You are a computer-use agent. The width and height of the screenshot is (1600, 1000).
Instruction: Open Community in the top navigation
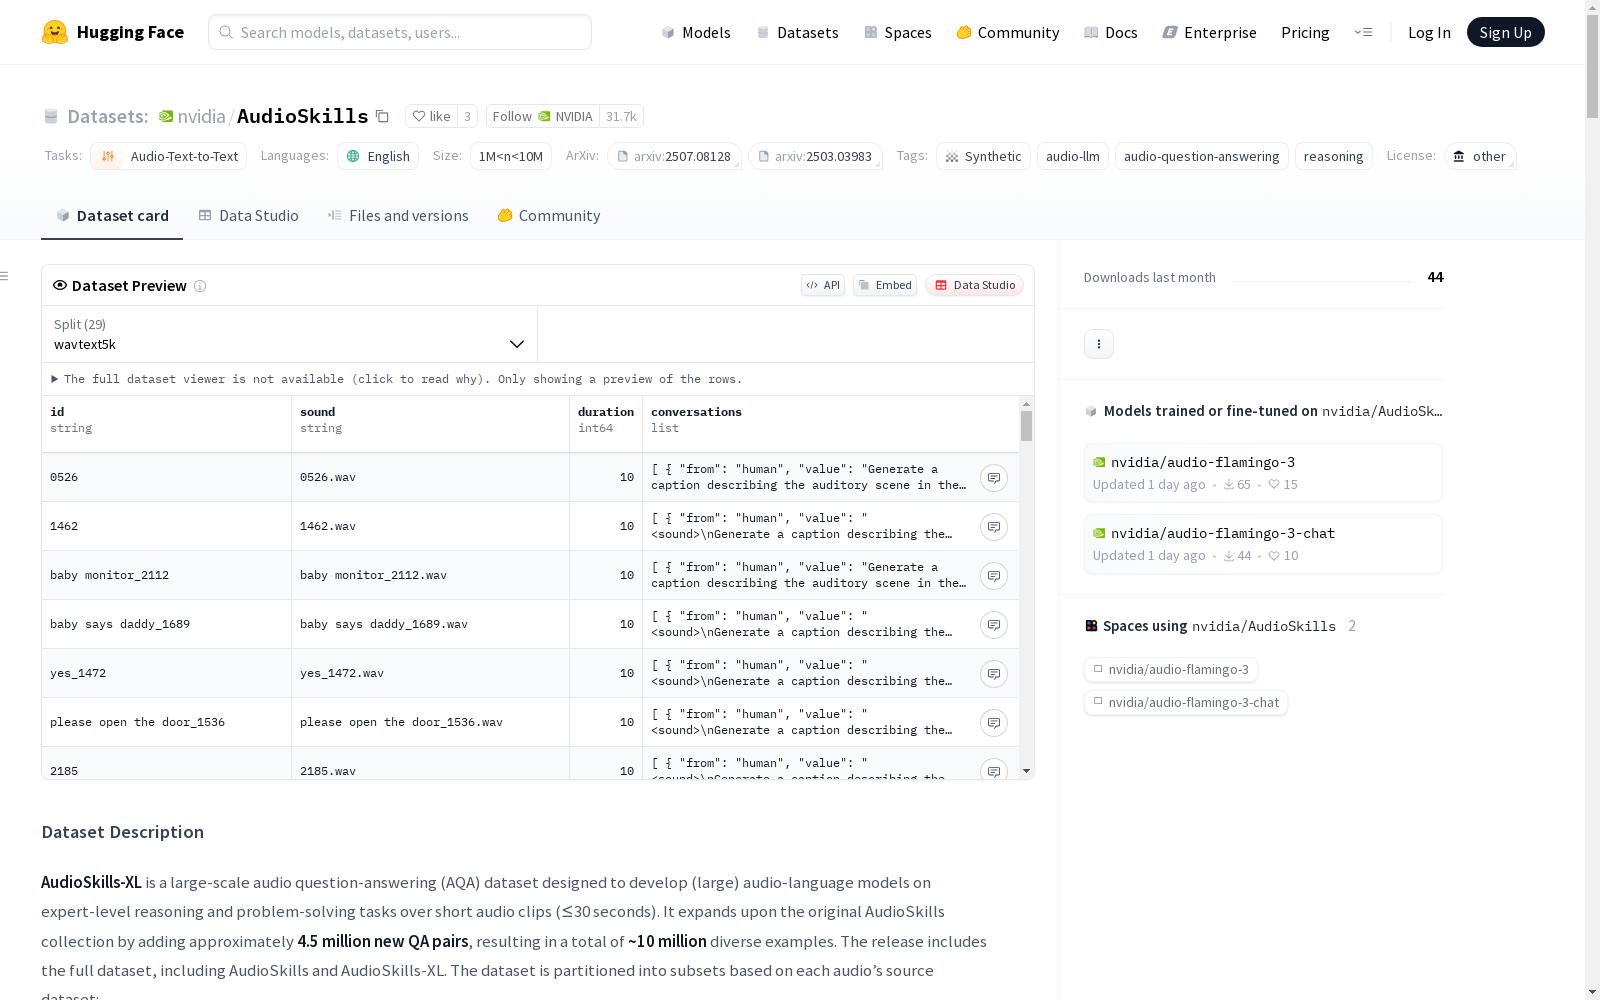point(1008,32)
